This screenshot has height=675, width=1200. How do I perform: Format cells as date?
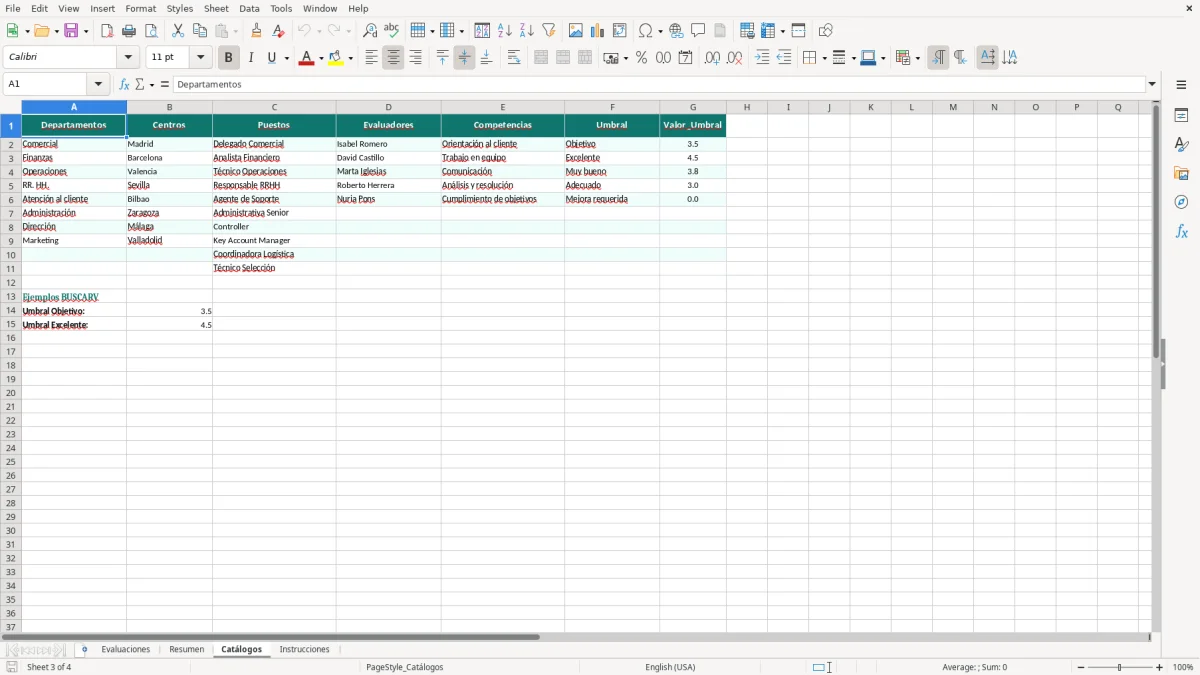[686, 58]
